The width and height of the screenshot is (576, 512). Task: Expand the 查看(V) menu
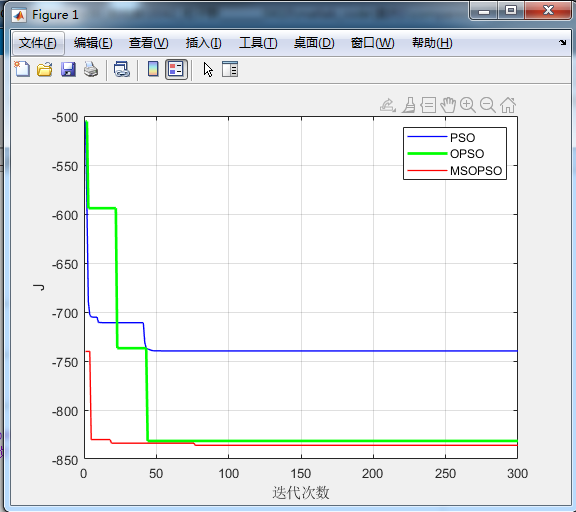click(x=148, y=43)
